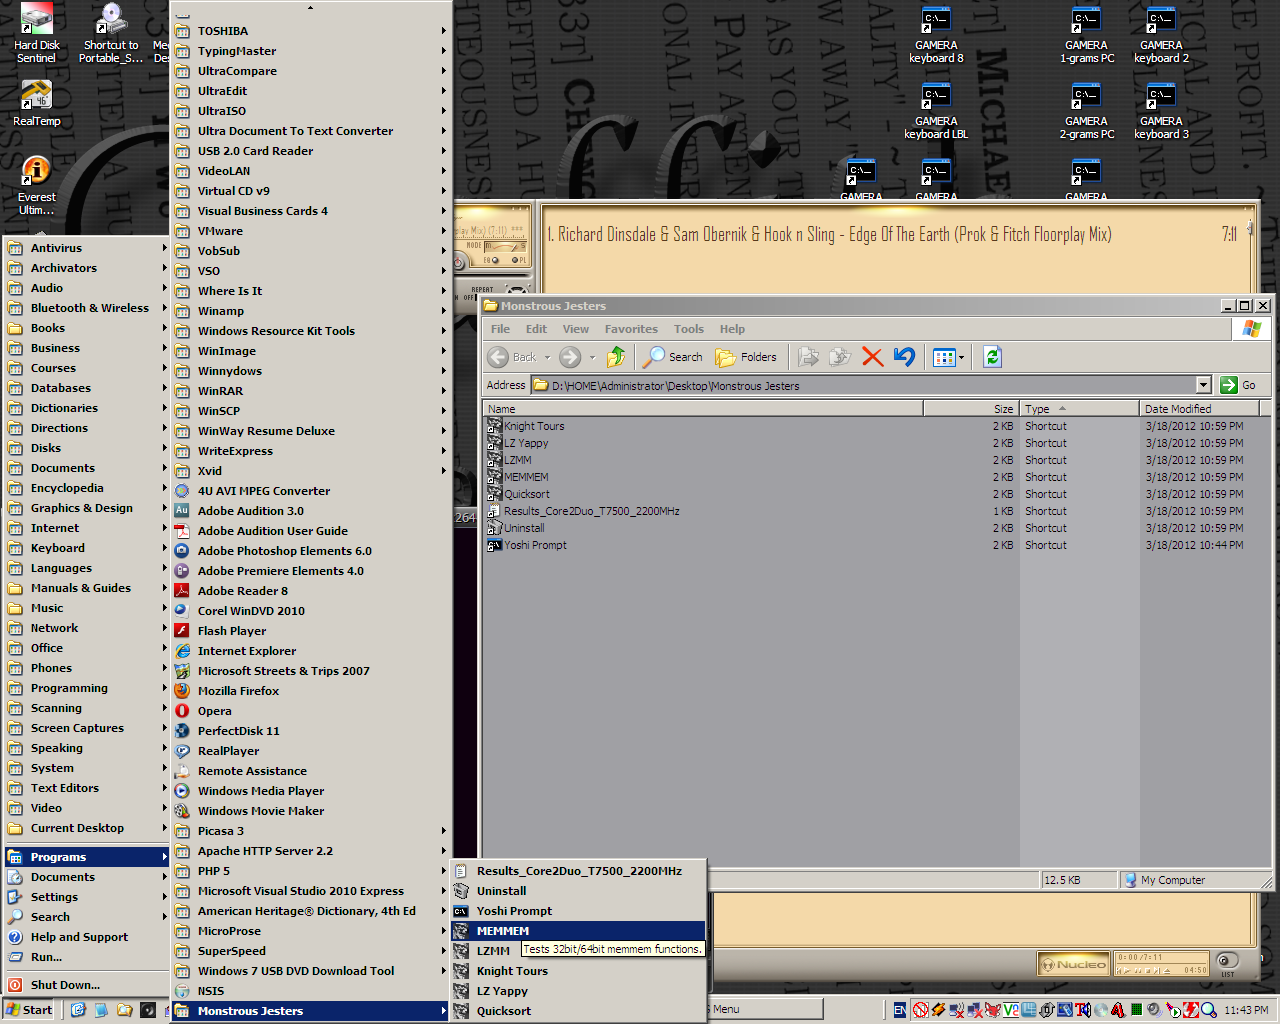Viewport: 1280px width, 1024px height.
Task: Open the Favorites menu in Explorer
Action: (631, 329)
